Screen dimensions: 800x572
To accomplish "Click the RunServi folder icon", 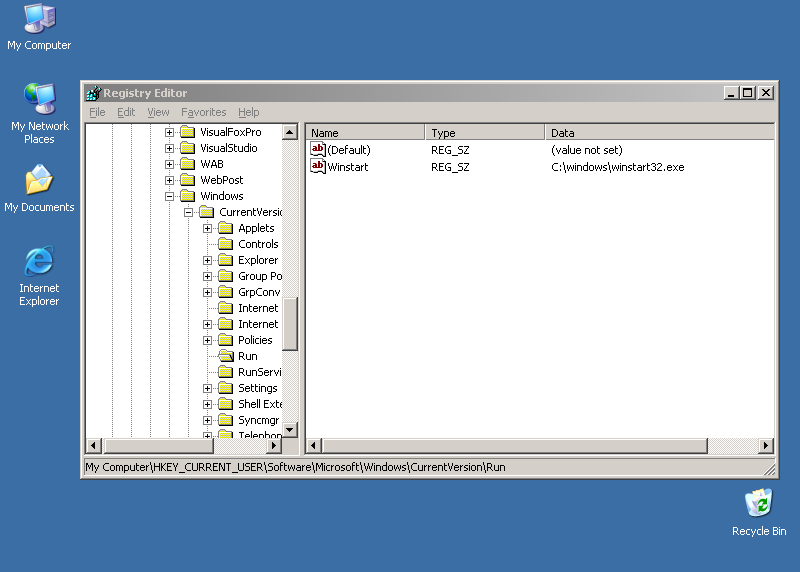I will click(x=226, y=372).
